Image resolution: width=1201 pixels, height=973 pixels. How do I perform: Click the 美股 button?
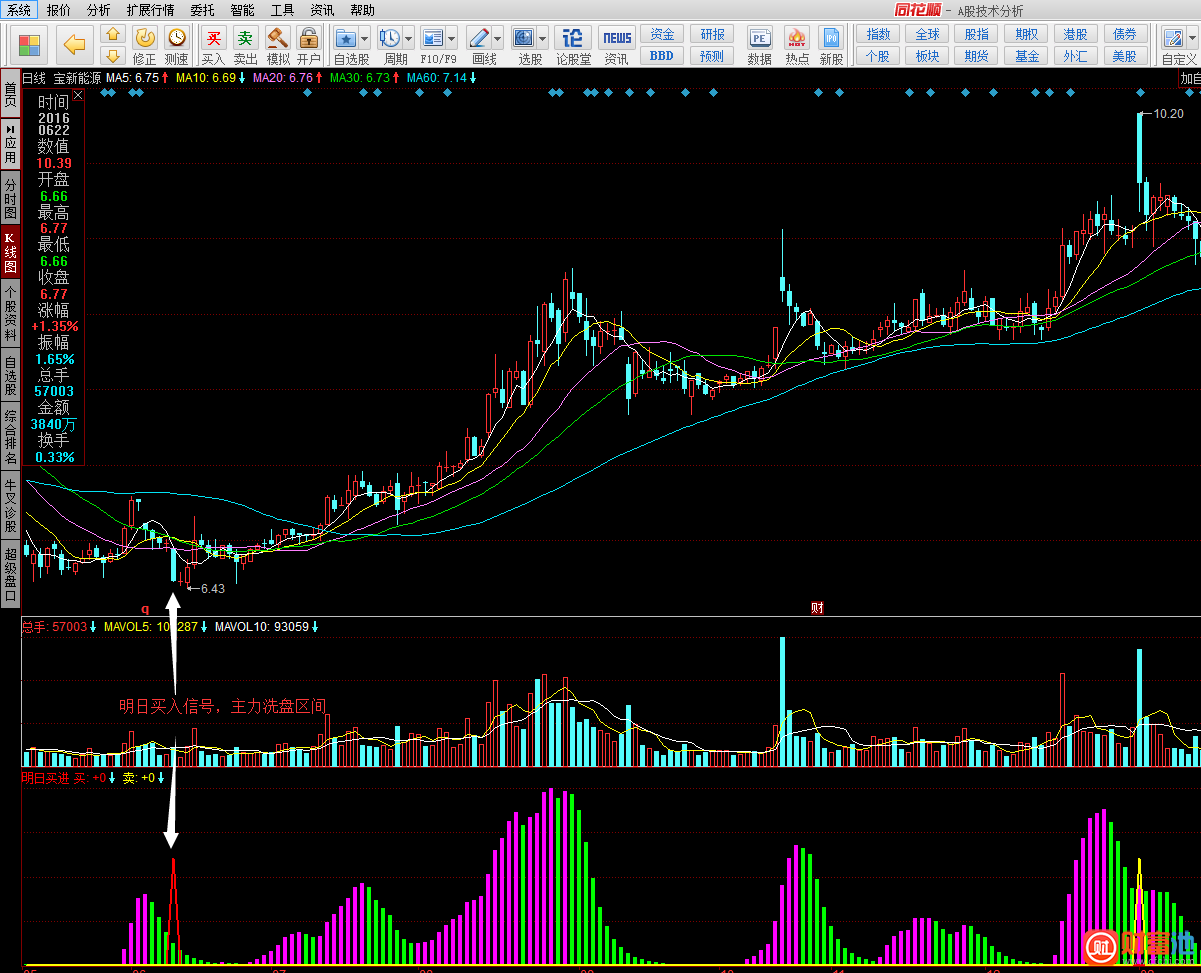pyautogui.click(x=1125, y=56)
